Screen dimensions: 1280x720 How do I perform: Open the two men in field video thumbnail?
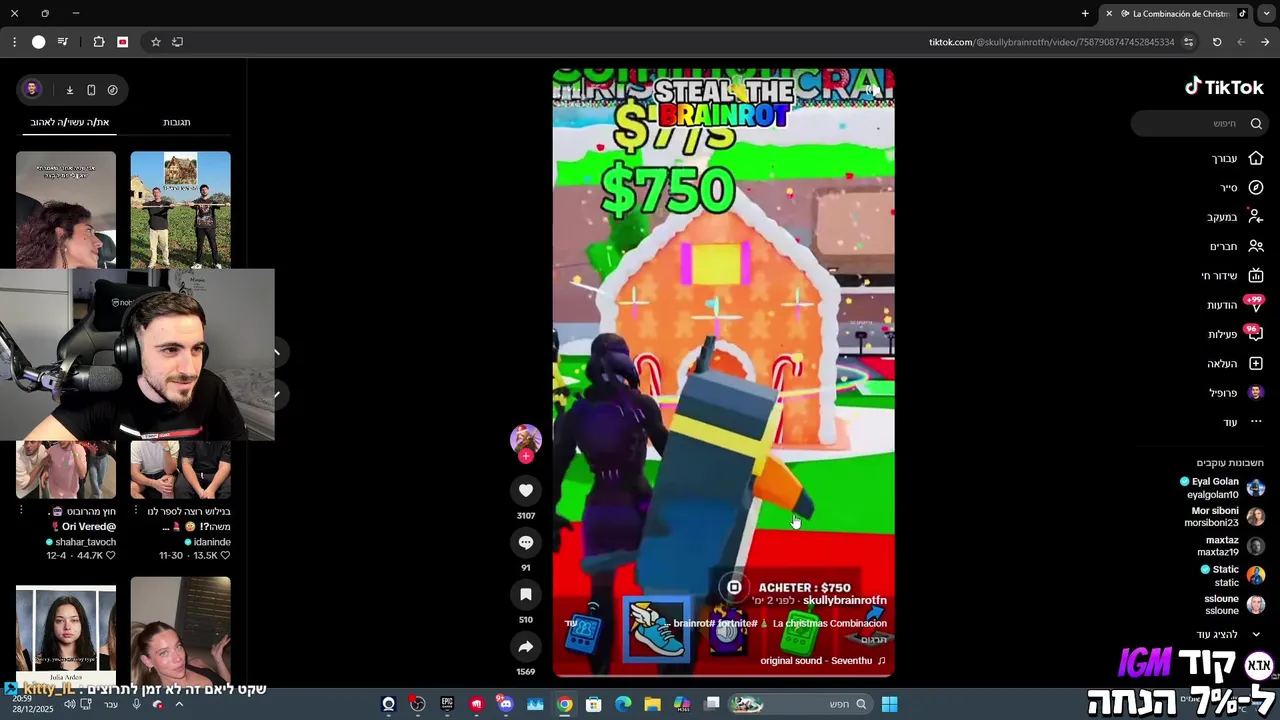point(180,210)
